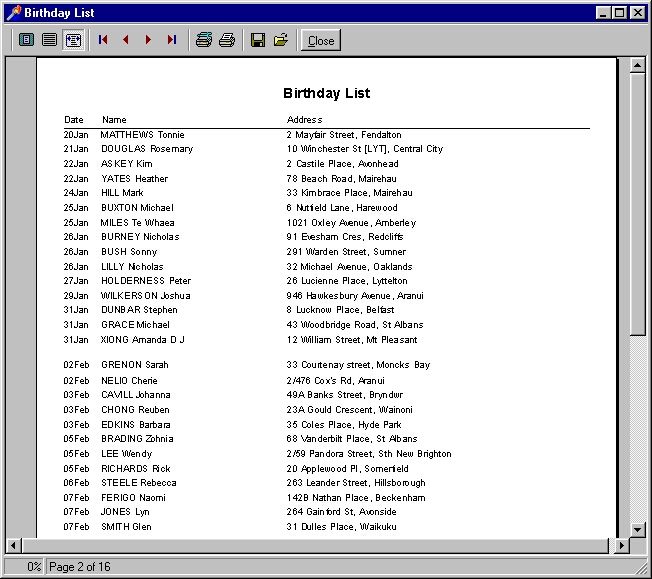
Task: Click the vertical scrollbar down arrow
Action: (637, 530)
